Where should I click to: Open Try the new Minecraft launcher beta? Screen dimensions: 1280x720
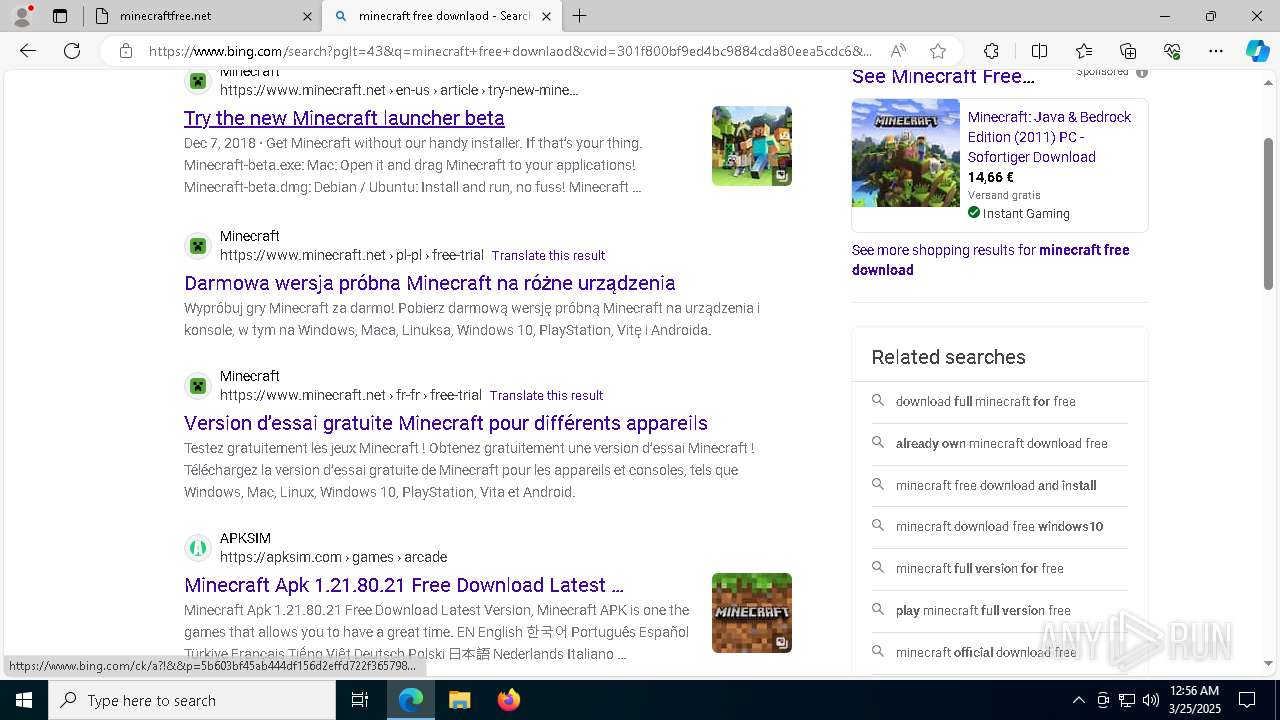pyautogui.click(x=344, y=118)
